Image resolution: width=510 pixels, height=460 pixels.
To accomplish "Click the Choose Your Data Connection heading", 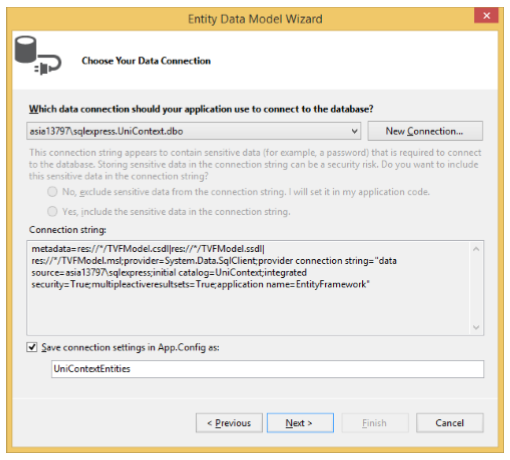I will 146,61.
